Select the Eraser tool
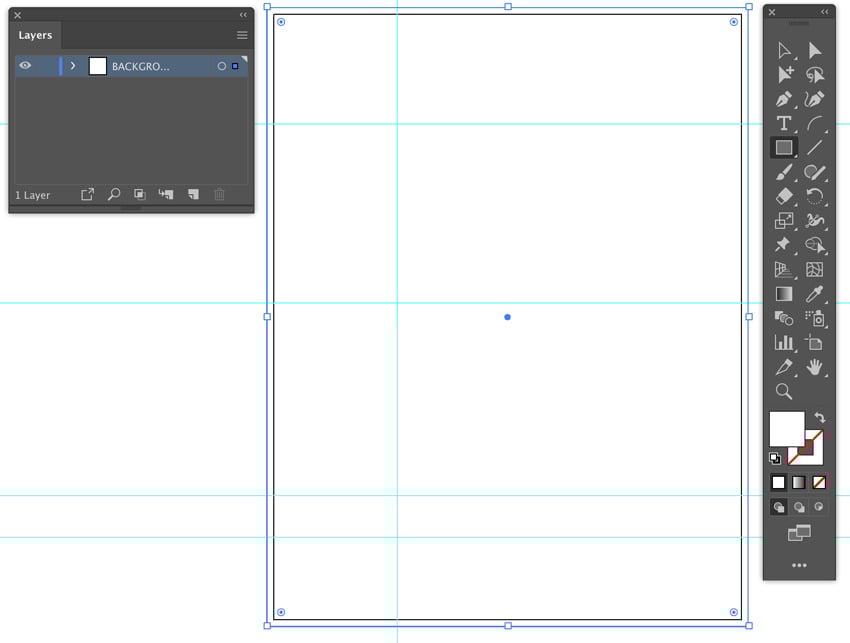Screen dimensions: 850x643 784,196
